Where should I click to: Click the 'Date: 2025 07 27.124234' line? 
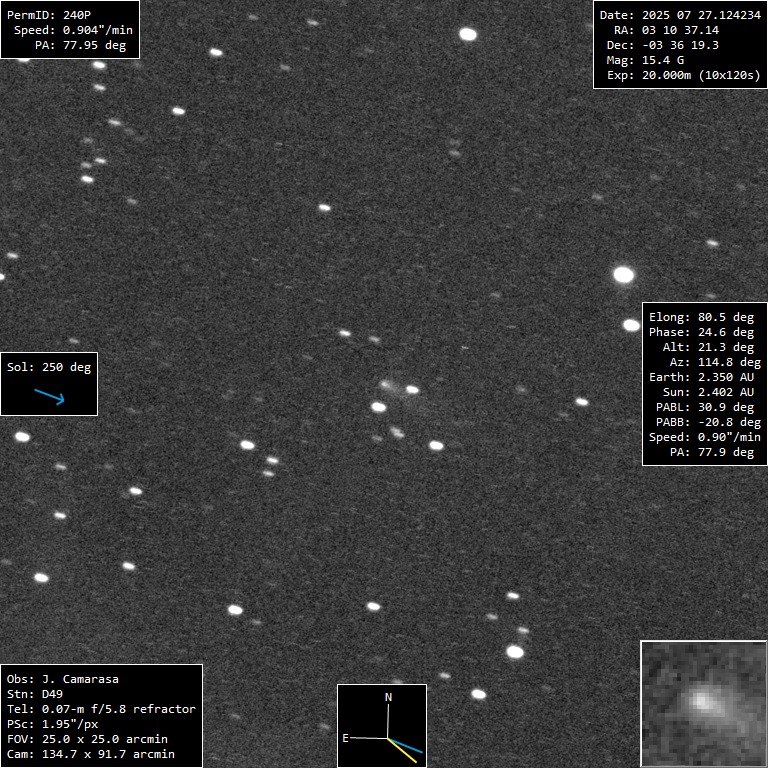click(x=680, y=15)
